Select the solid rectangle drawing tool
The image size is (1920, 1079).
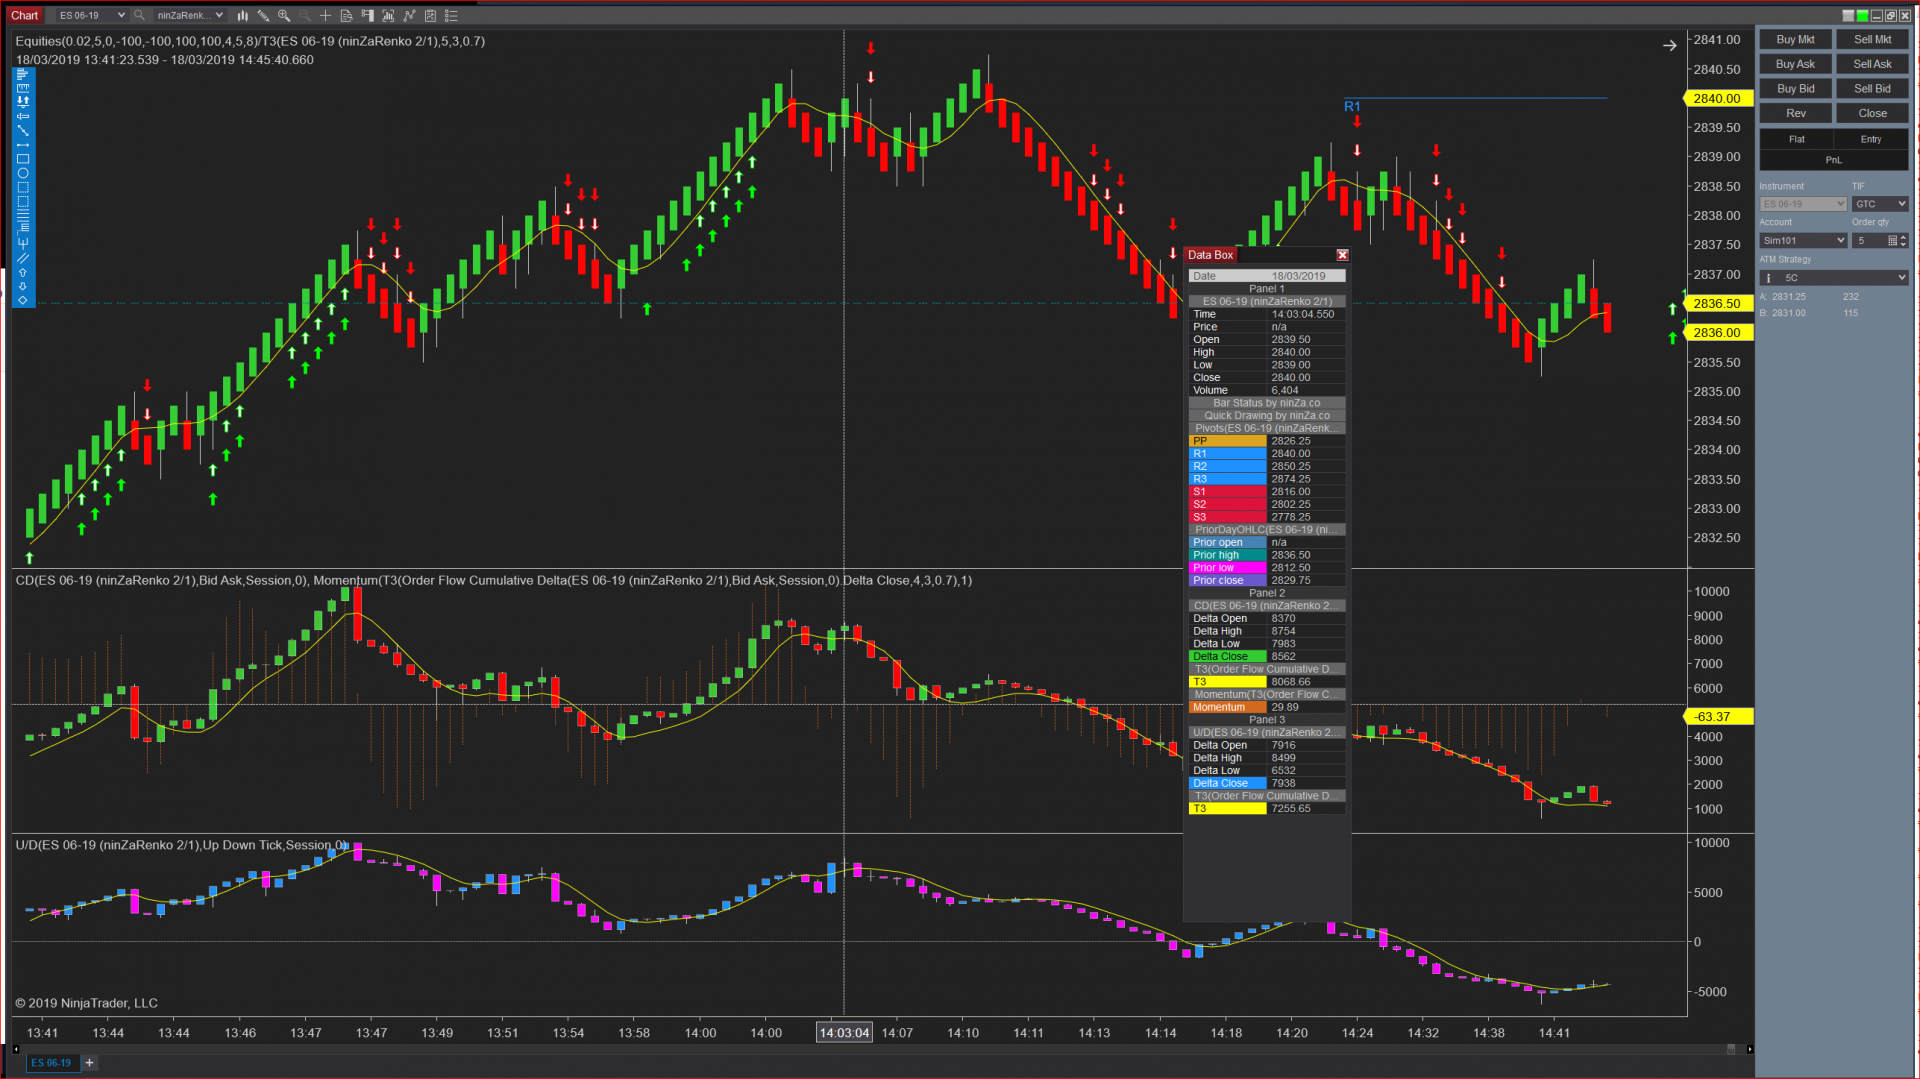23,159
